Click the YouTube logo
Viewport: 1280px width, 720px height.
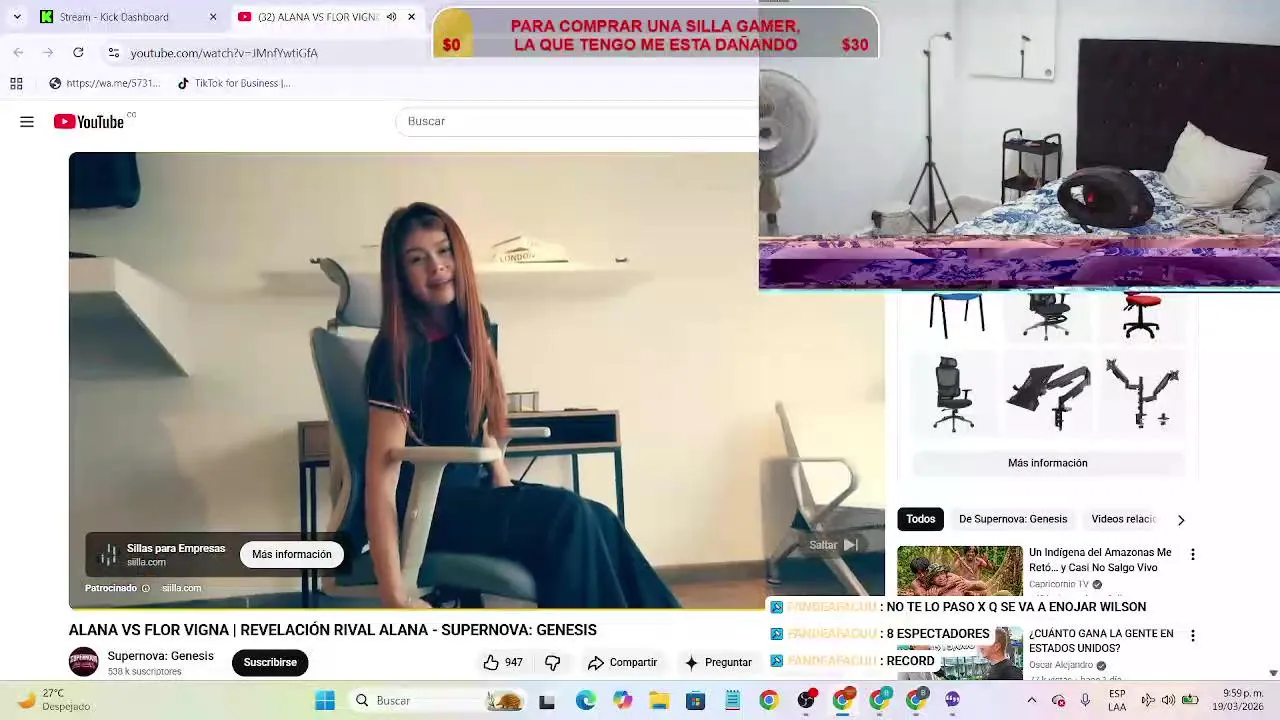pyautogui.click(x=89, y=122)
